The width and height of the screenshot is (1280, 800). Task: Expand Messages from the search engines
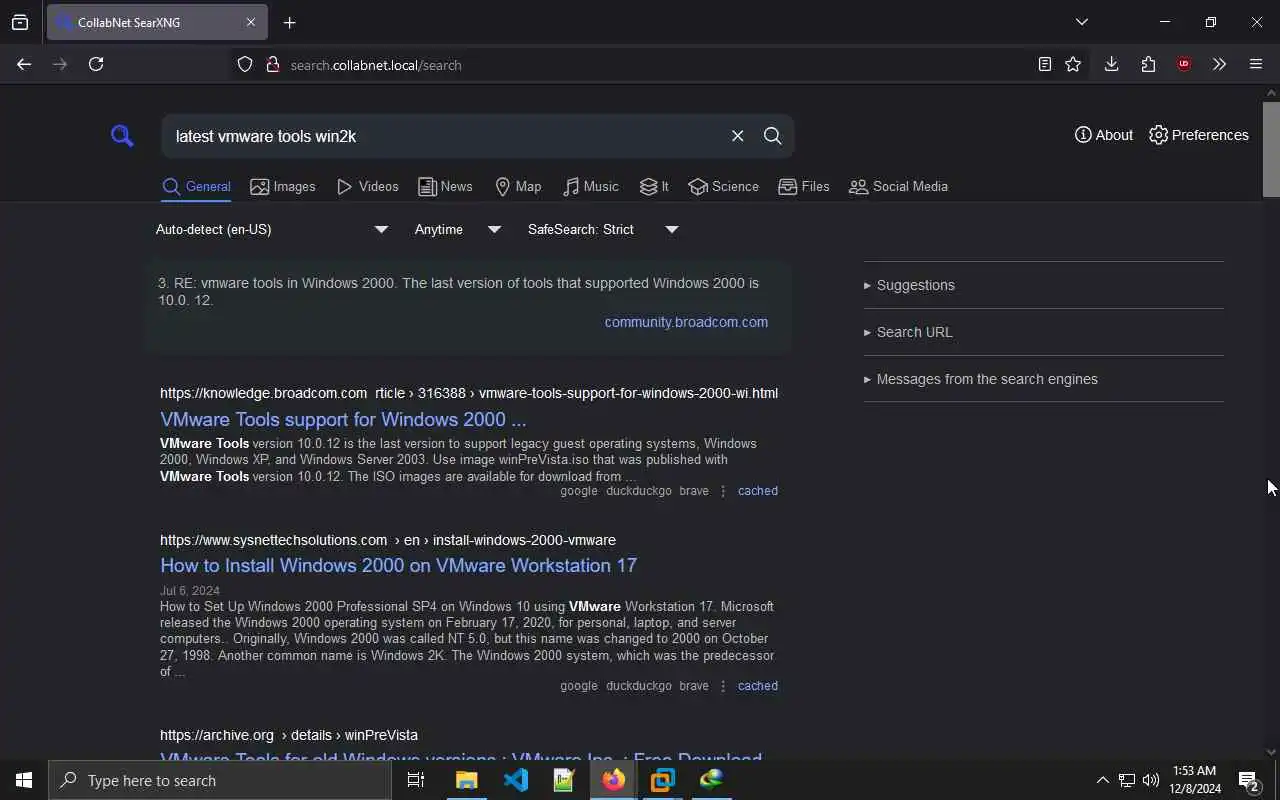click(980, 379)
